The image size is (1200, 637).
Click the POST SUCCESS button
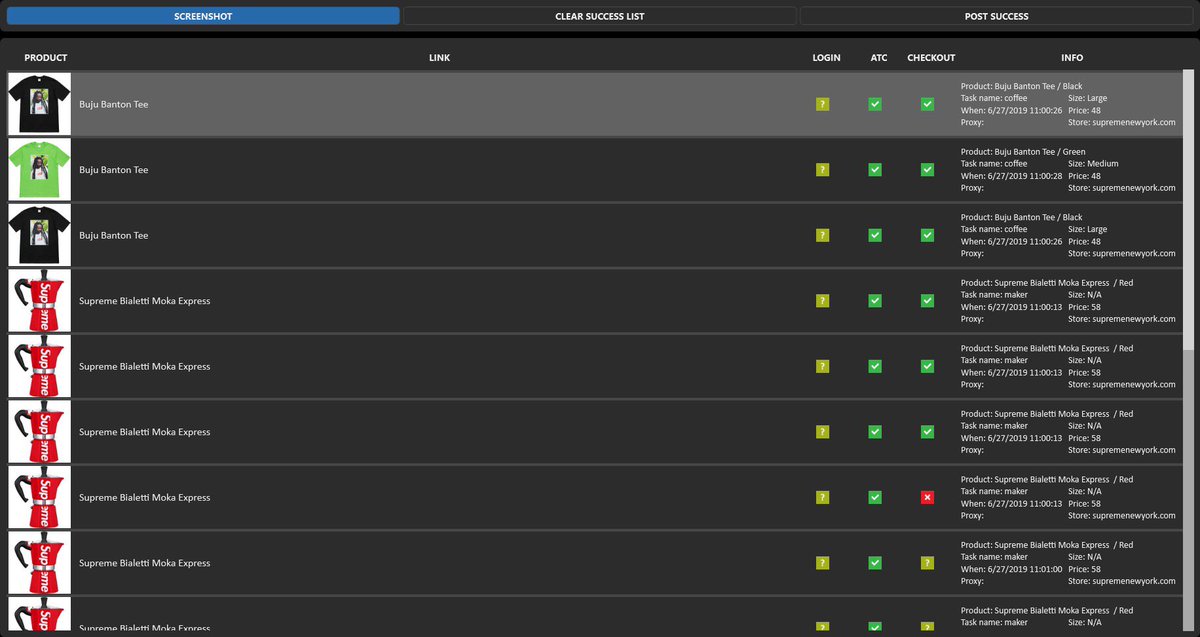[996, 16]
